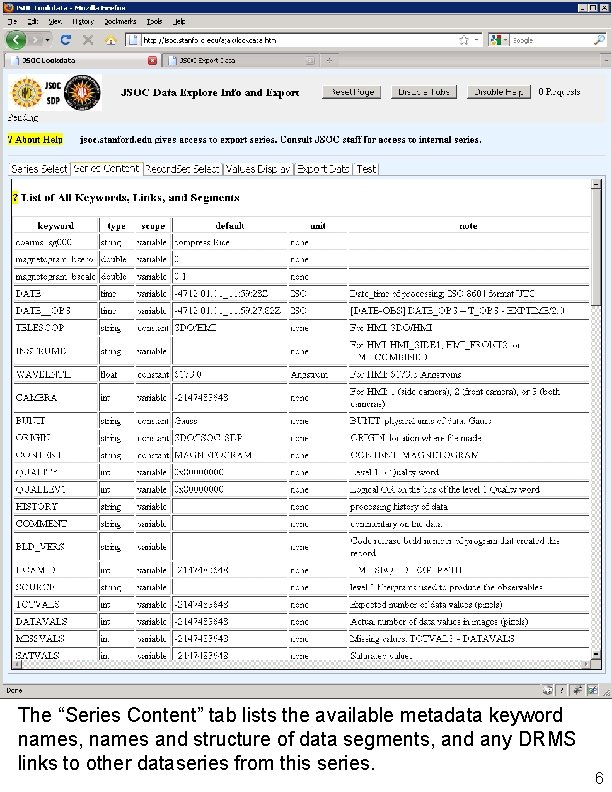
Task: Click the TOTVALS keyword cell
Action: click(x=56, y=605)
